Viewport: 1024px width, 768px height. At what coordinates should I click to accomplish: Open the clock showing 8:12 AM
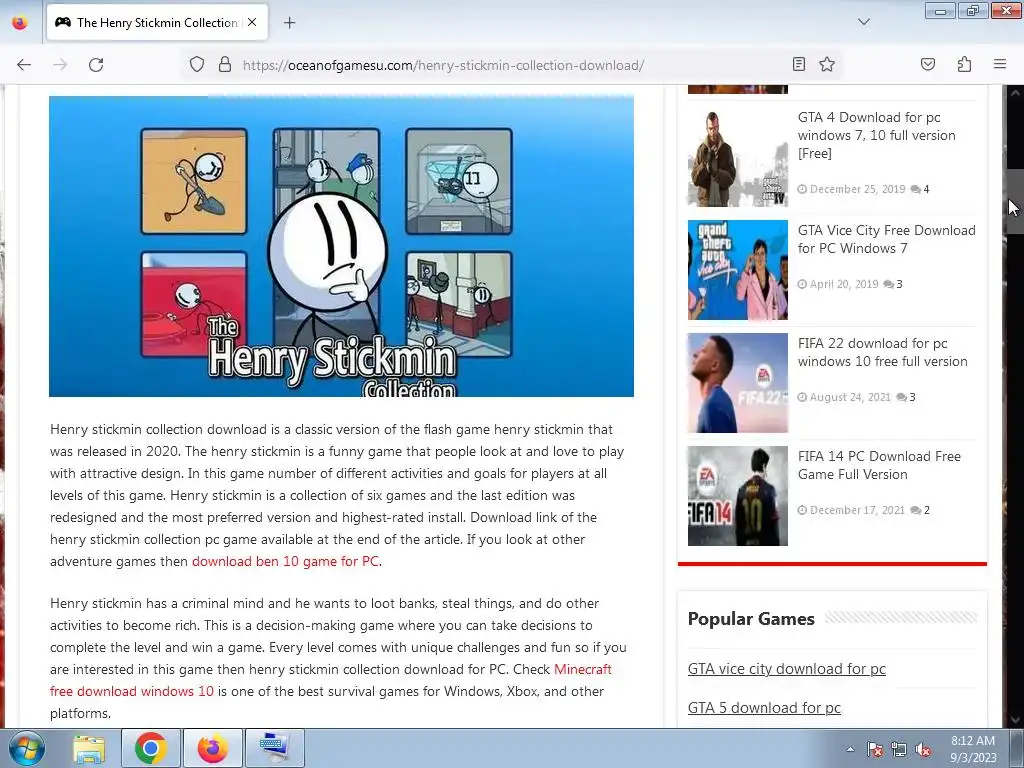point(973,749)
